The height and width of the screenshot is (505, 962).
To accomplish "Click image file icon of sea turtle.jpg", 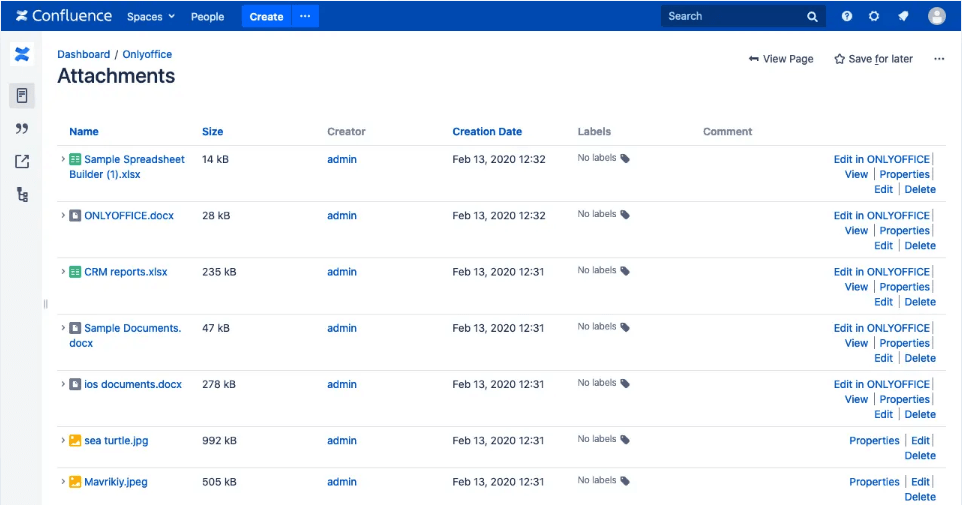I will pos(75,441).
